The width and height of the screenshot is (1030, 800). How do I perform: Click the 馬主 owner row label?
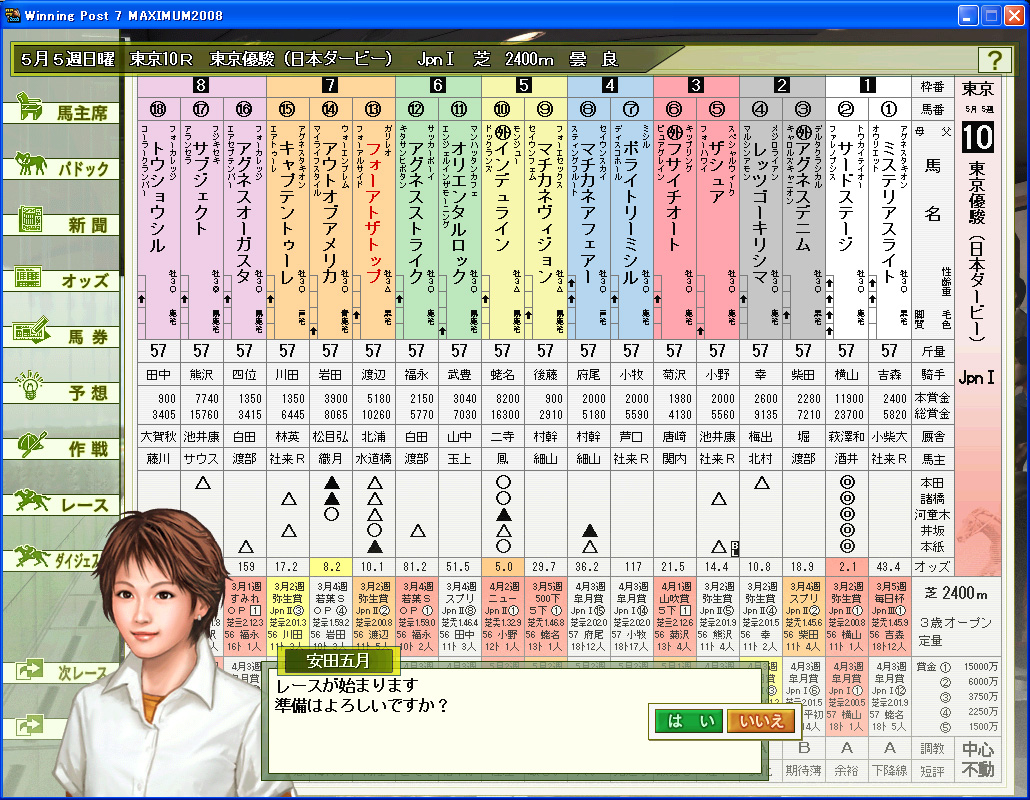932,458
